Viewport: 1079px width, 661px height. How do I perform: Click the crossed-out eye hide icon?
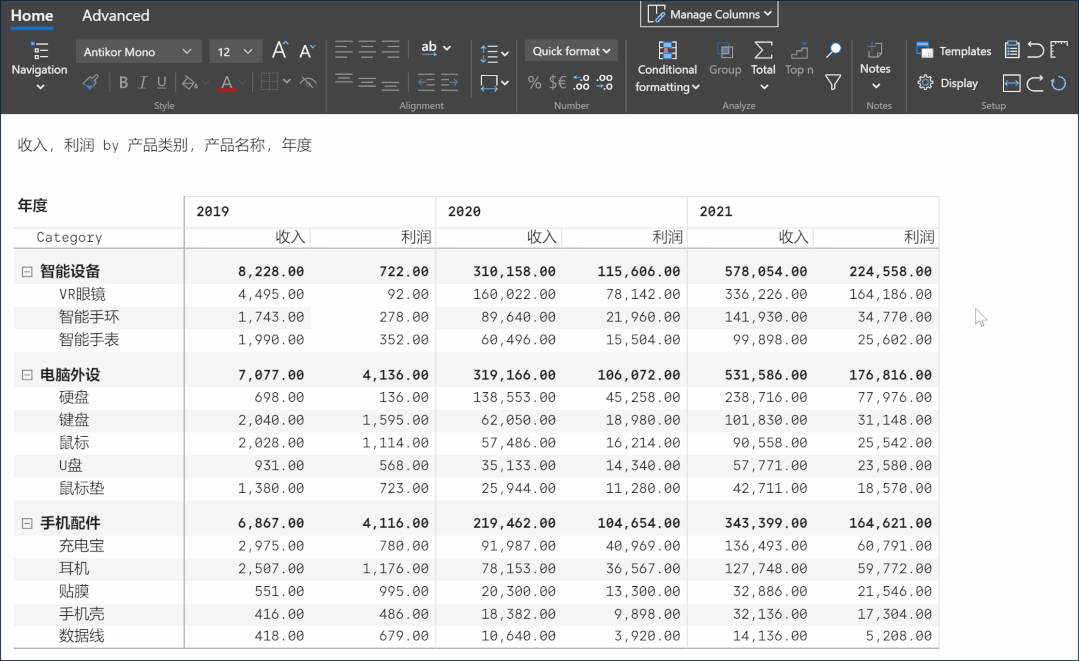coord(308,83)
